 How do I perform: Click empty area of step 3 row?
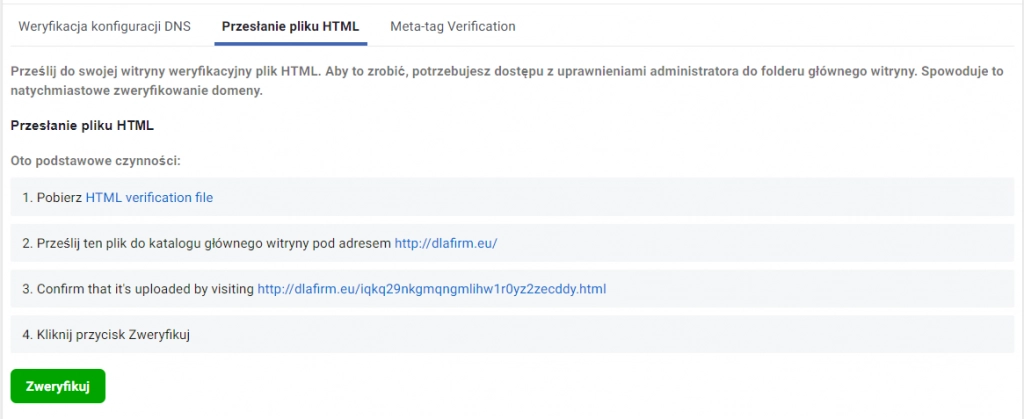coord(810,288)
